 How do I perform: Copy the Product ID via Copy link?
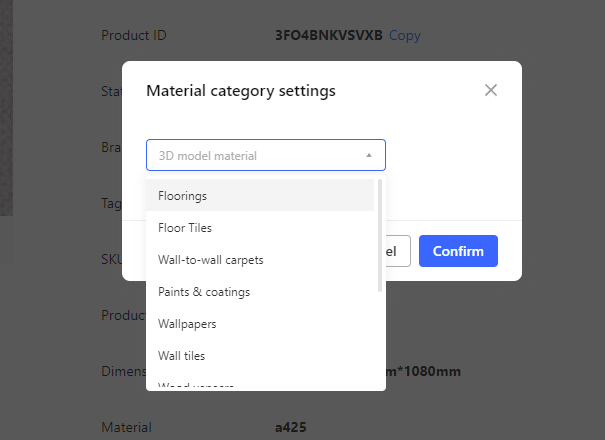(x=405, y=35)
